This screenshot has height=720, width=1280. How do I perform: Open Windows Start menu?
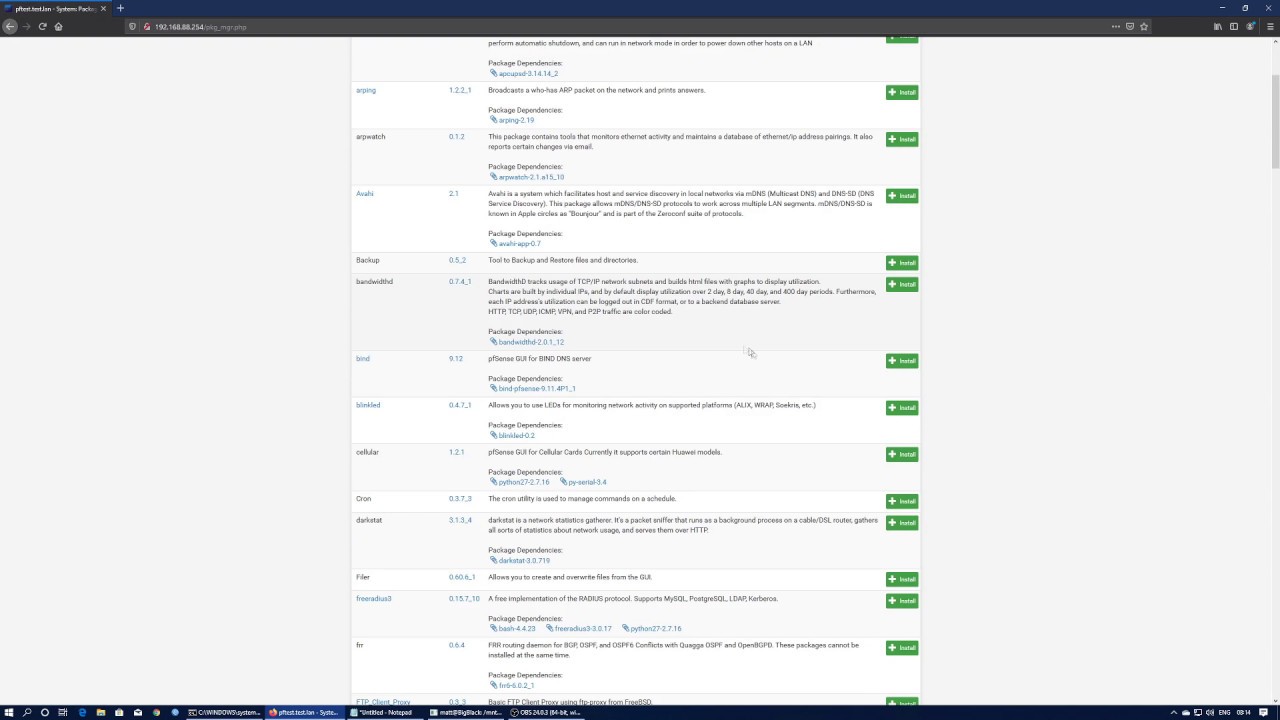[x=8, y=712]
